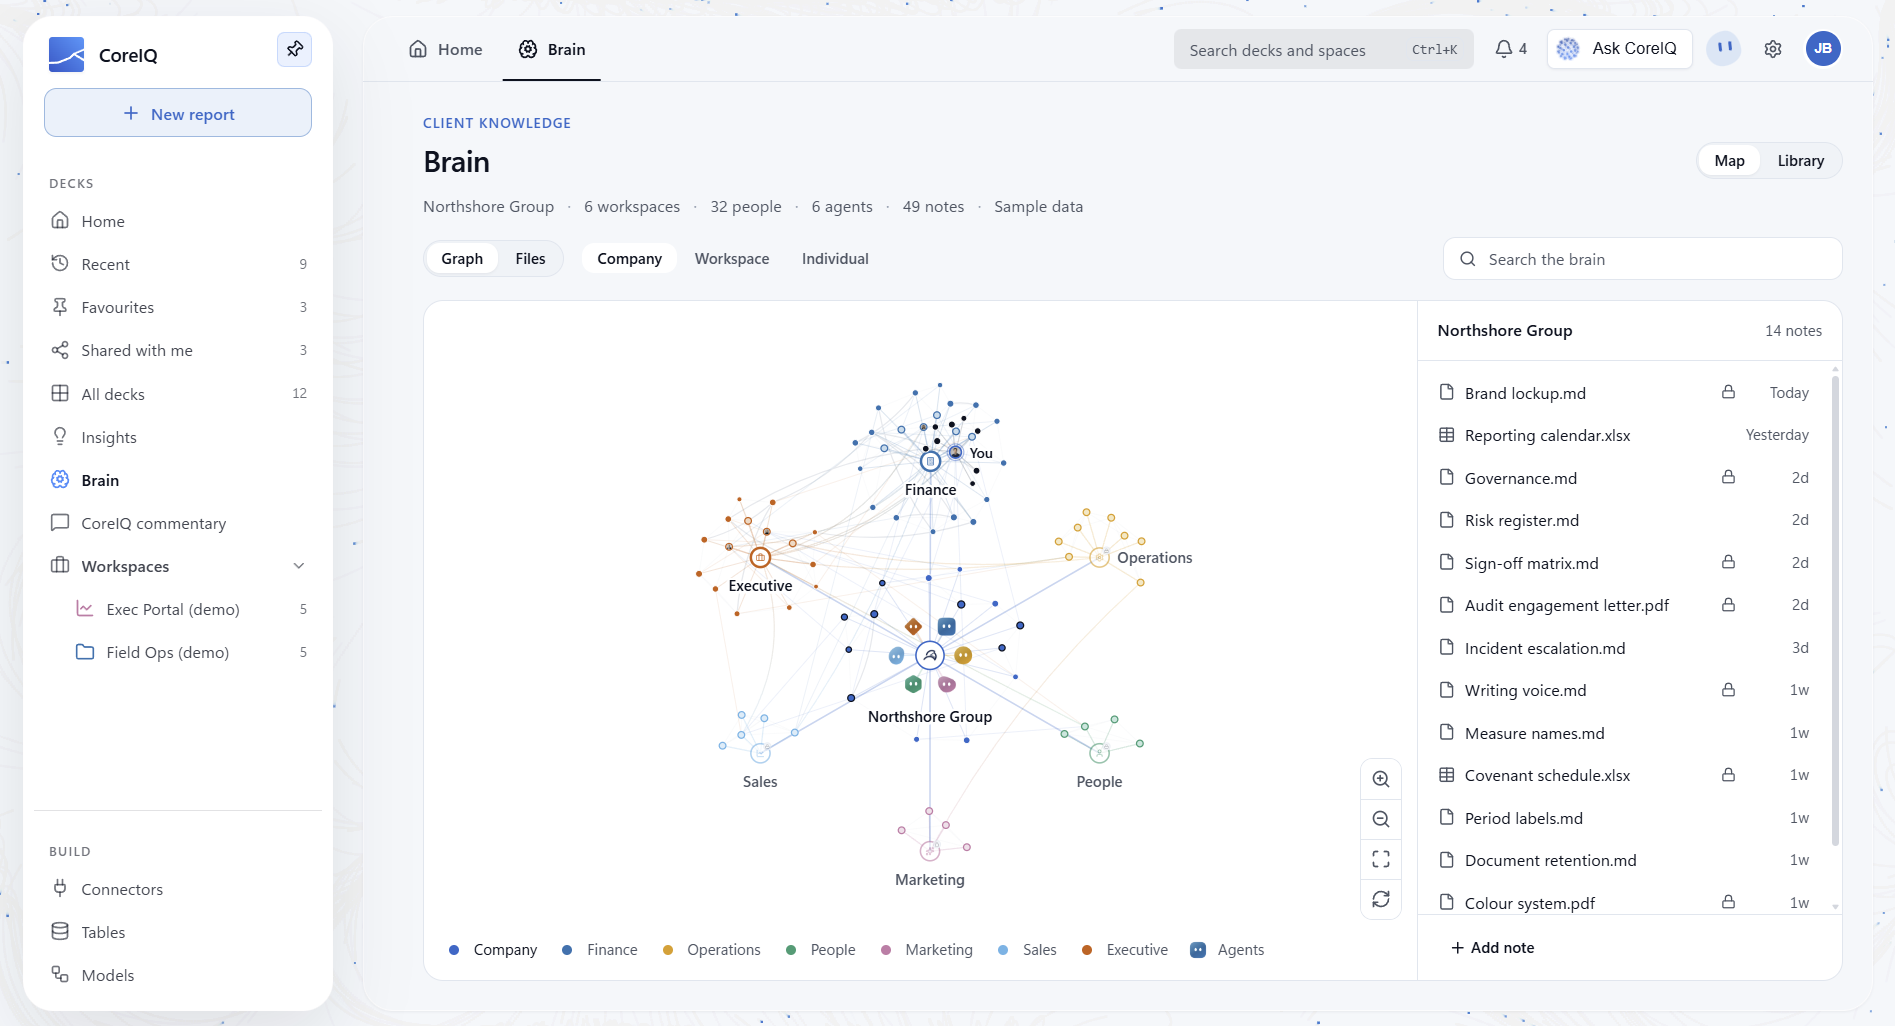Switch to Library view
This screenshot has height=1026, width=1895.
(x=1800, y=161)
